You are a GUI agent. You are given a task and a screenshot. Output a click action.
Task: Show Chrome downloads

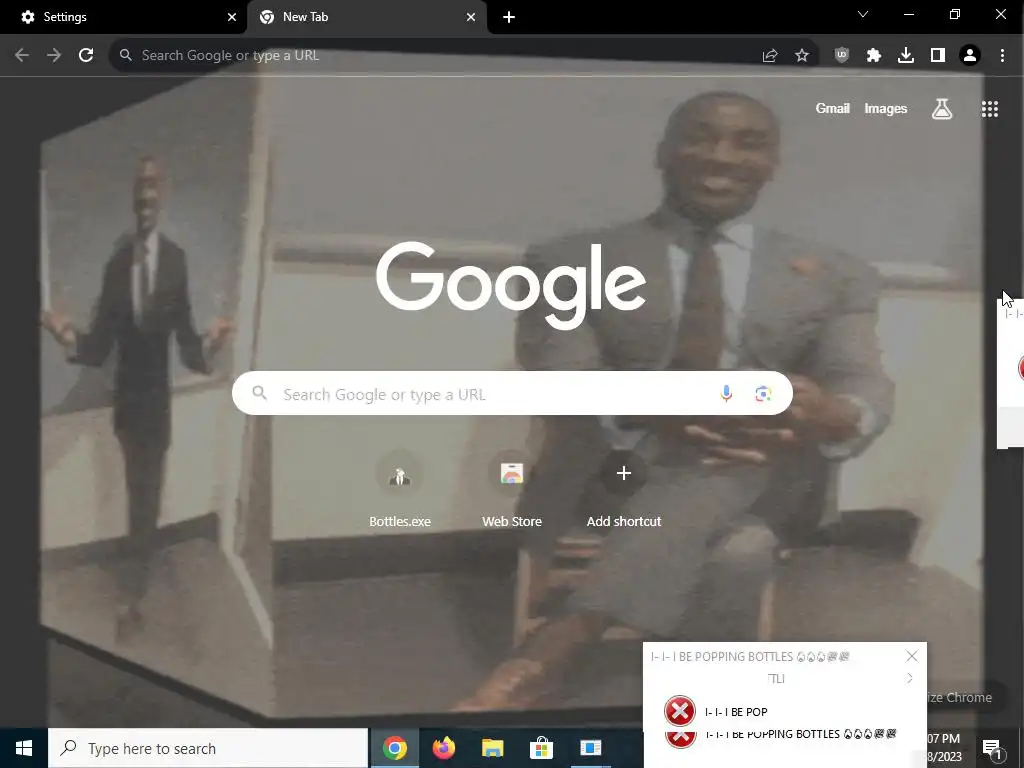[906, 56]
